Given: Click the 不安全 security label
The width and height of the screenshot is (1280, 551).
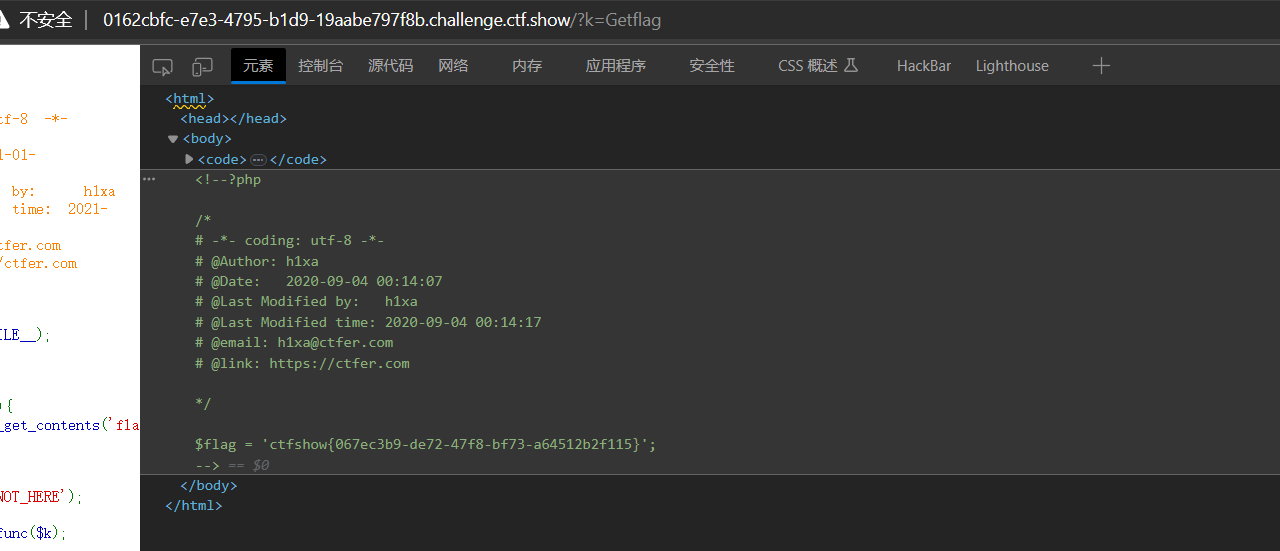Looking at the screenshot, I should point(46,20).
